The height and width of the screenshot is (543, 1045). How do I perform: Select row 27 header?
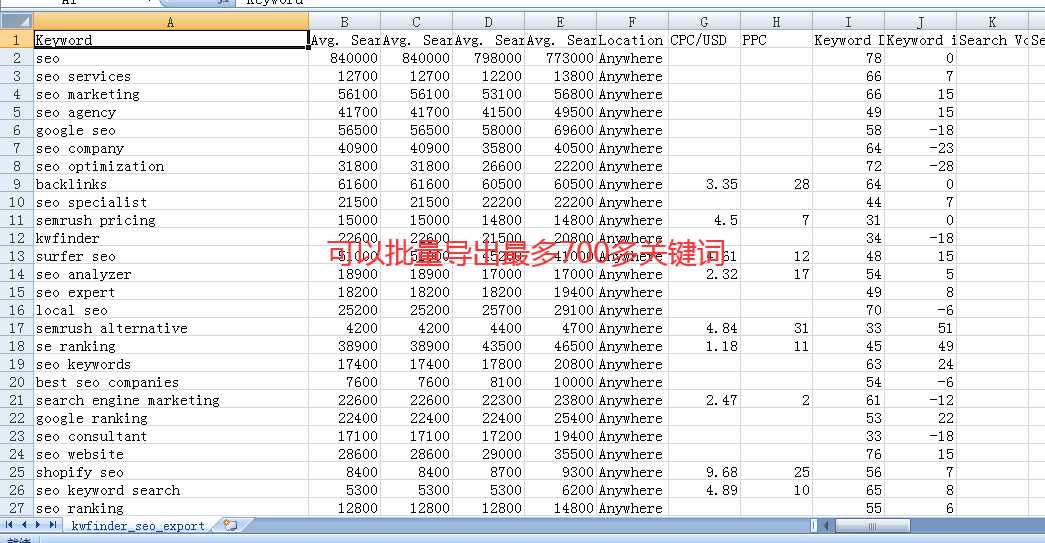click(x=17, y=508)
